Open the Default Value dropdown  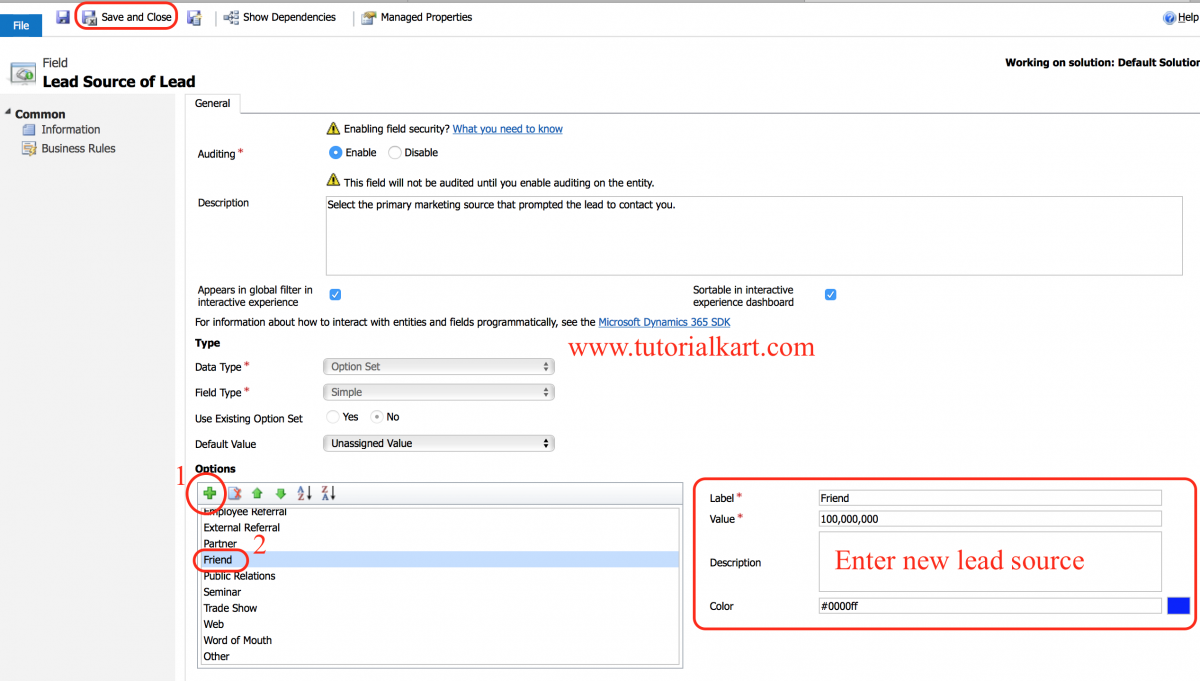pyautogui.click(x=438, y=443)
